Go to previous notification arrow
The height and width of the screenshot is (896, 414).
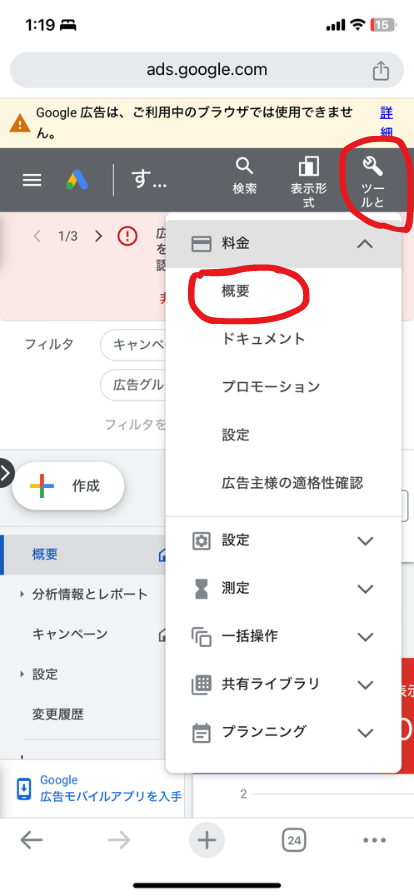point(38,237)
